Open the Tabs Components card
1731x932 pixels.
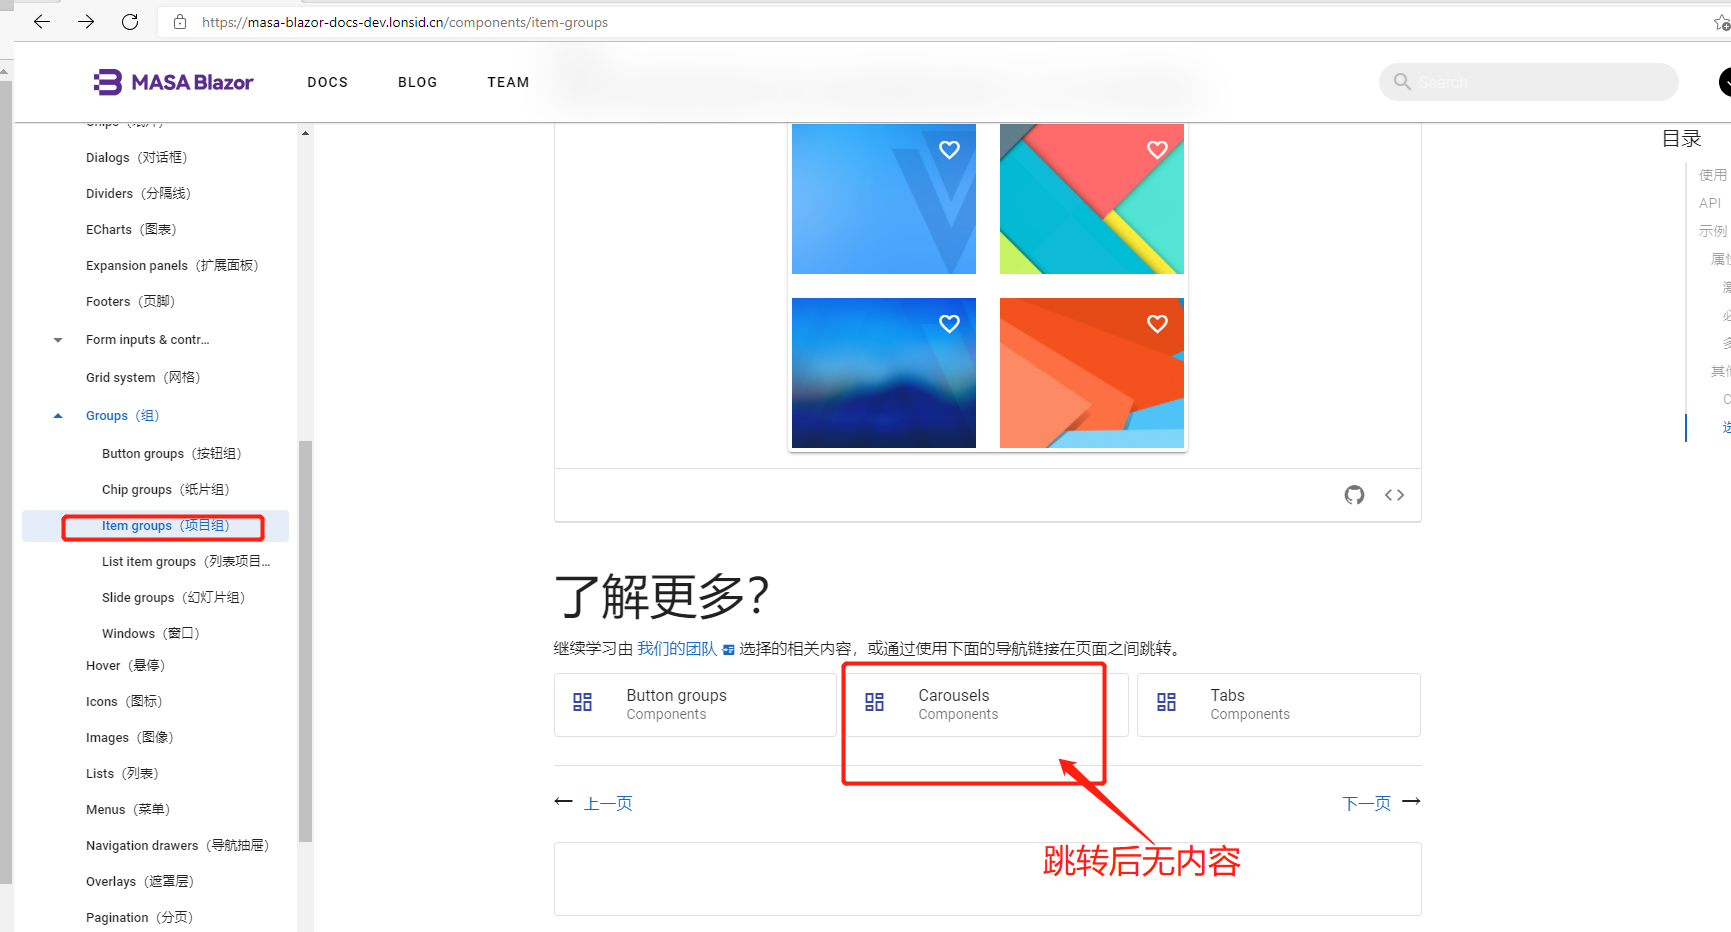coord(1279,705)
